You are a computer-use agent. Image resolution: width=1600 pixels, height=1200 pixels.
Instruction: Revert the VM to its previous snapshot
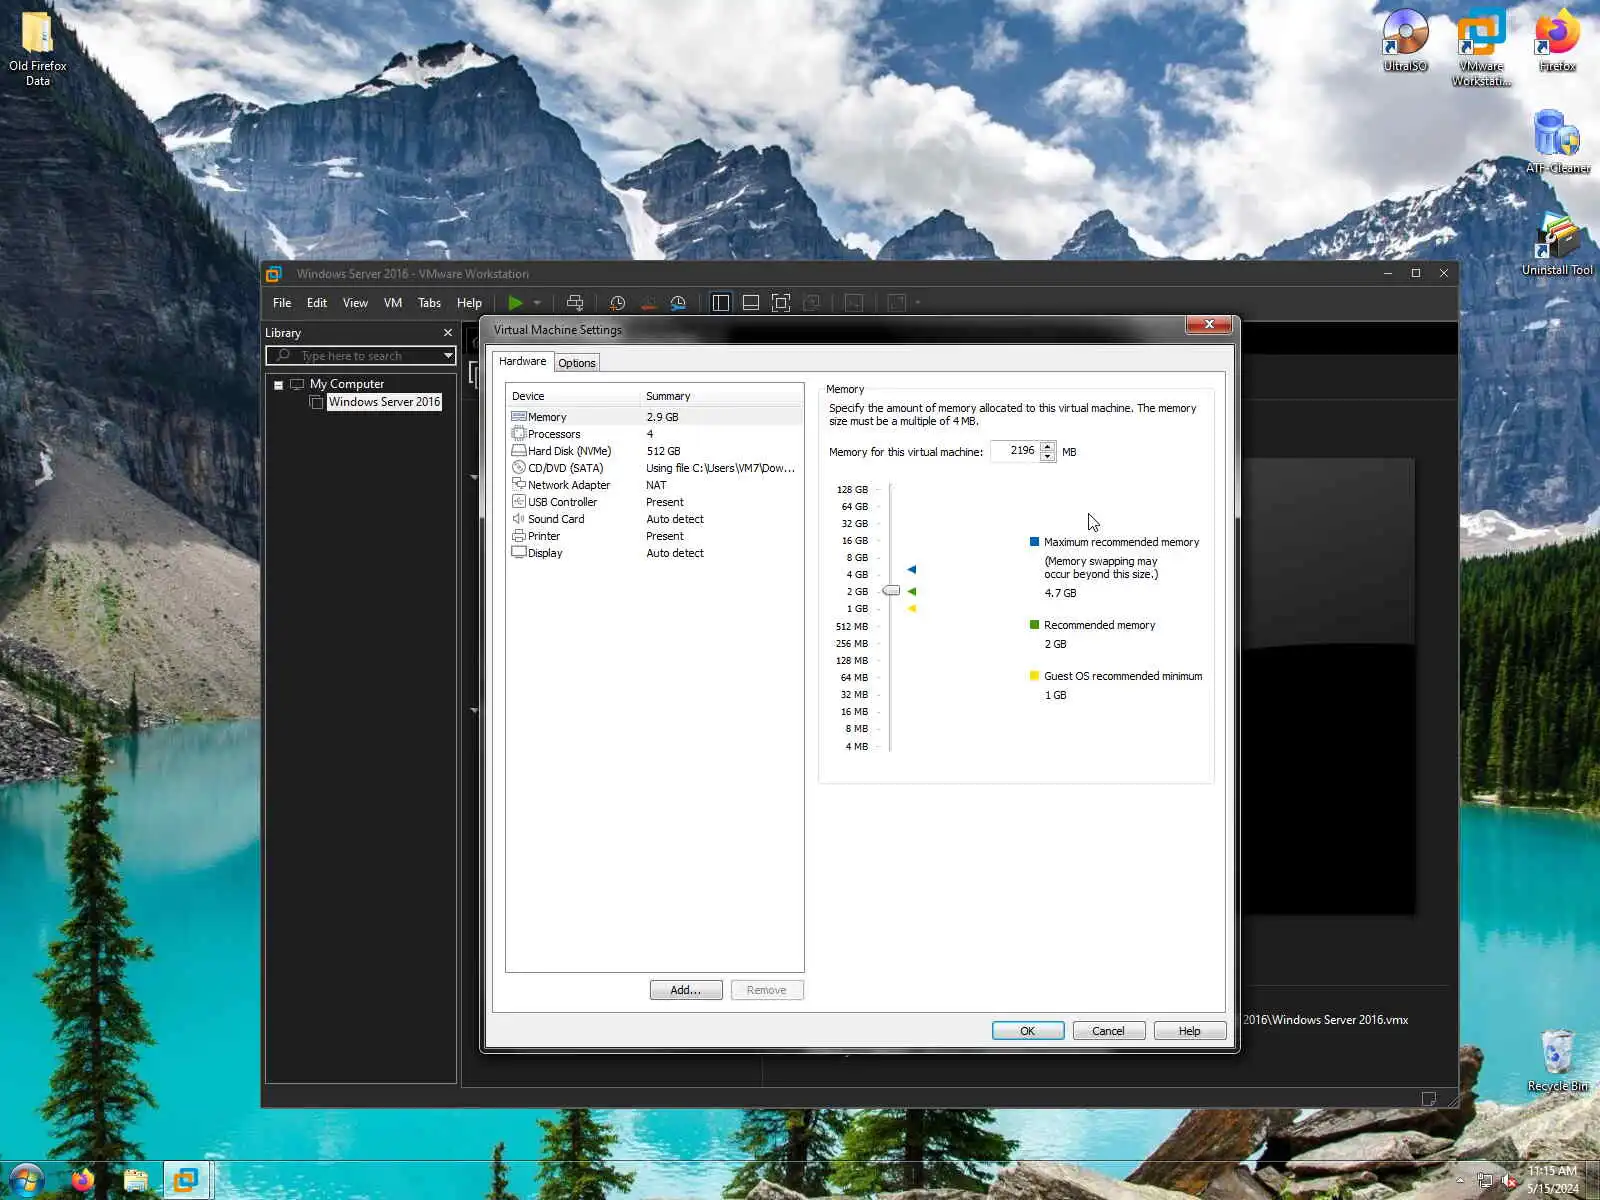[648, 303]
